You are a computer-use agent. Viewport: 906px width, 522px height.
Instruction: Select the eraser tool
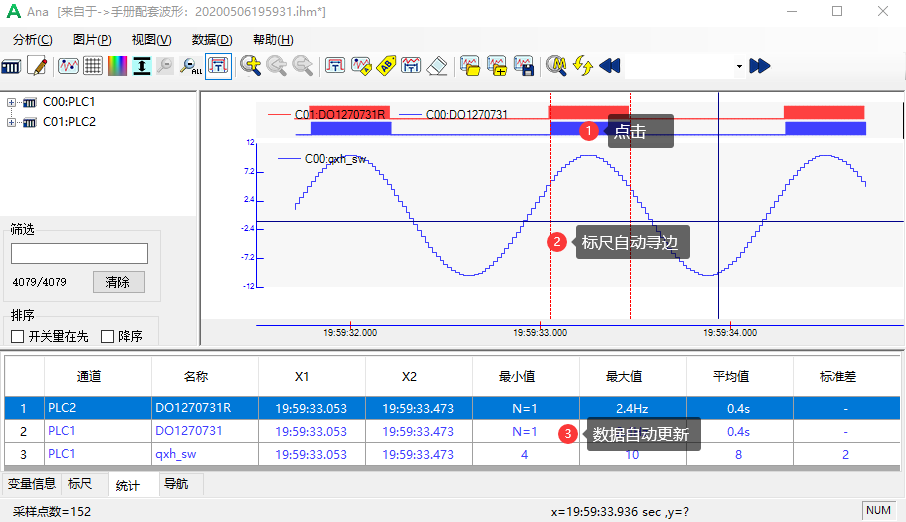coord(437,66)
